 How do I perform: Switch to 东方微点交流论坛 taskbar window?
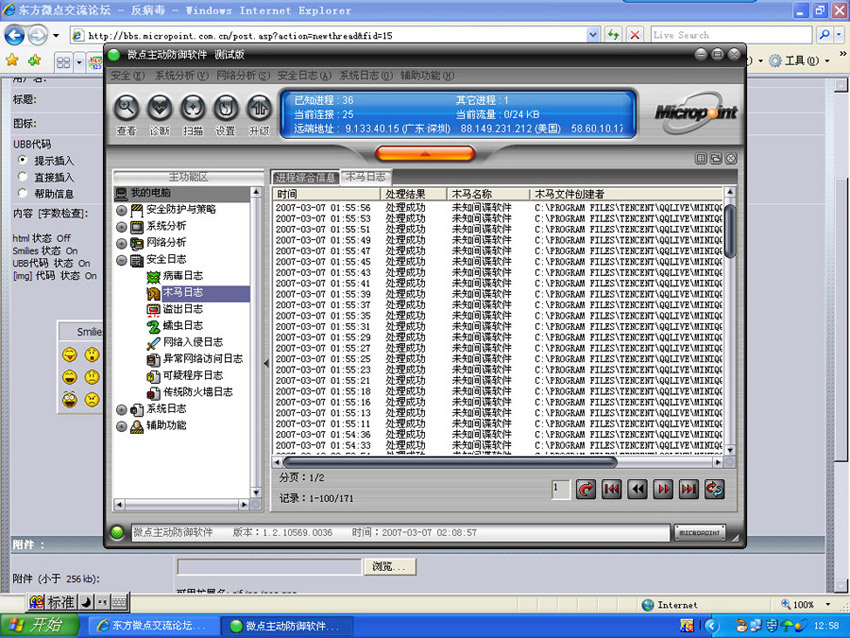[152, 626]
